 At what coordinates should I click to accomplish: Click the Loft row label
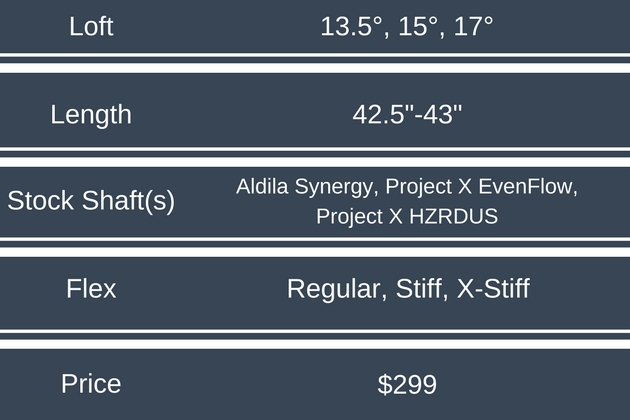(x=91, y=26)
